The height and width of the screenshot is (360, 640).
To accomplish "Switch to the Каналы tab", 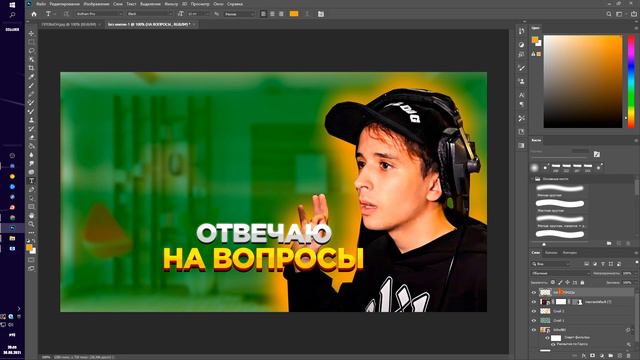I will [551, 253].
